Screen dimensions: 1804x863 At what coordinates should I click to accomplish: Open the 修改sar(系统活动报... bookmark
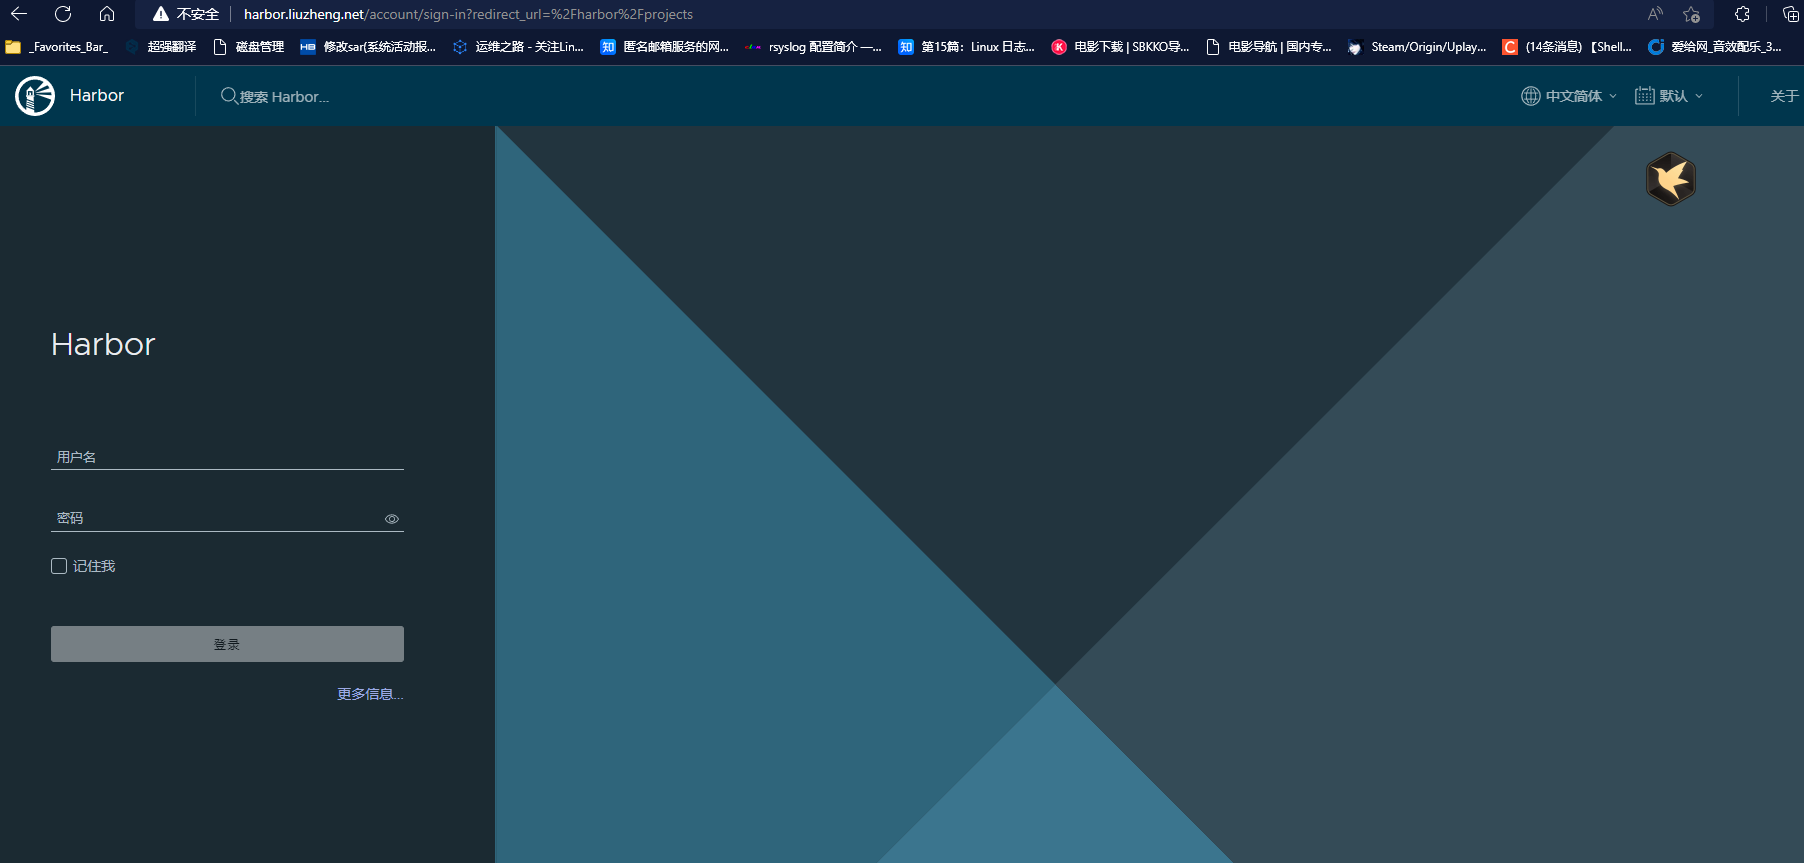[368, 47]
